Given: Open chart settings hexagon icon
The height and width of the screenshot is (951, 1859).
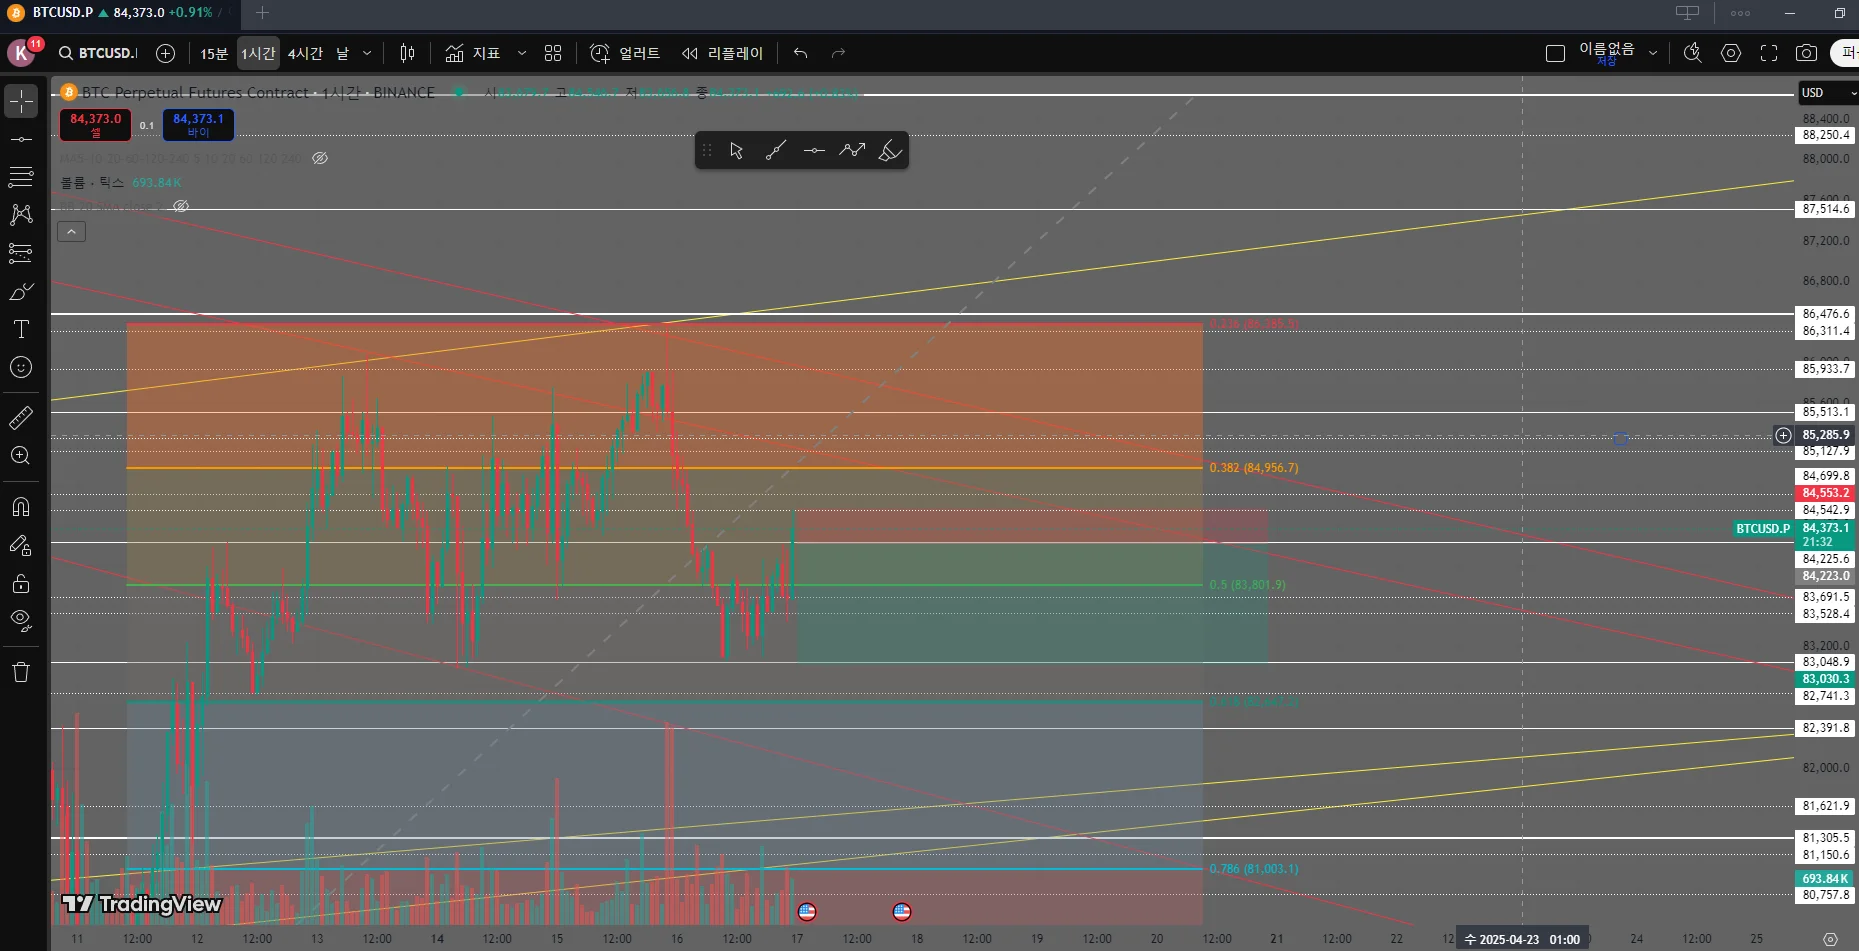Looking at the screenshot, I should pos(1731,53).
